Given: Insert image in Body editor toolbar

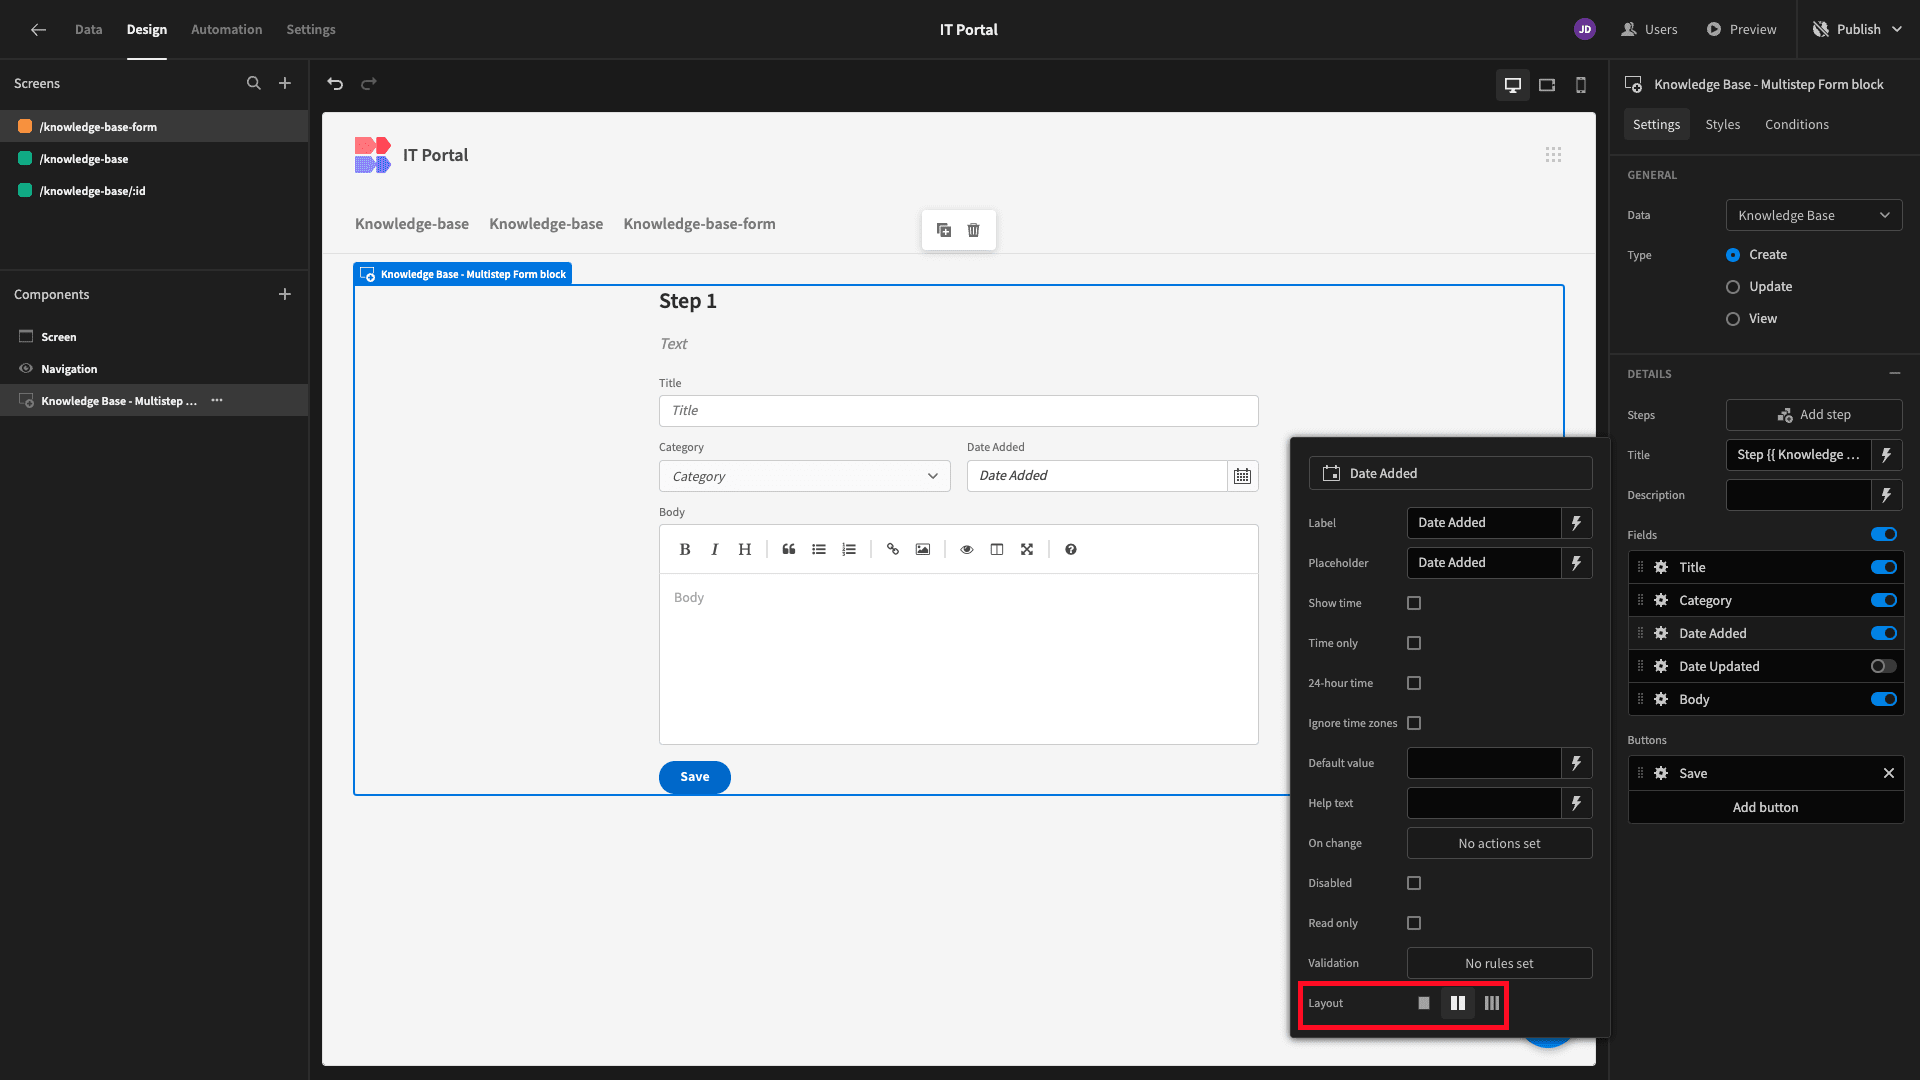Looking at the screenshot, I should pyautogui.click(x=923, y=549).
